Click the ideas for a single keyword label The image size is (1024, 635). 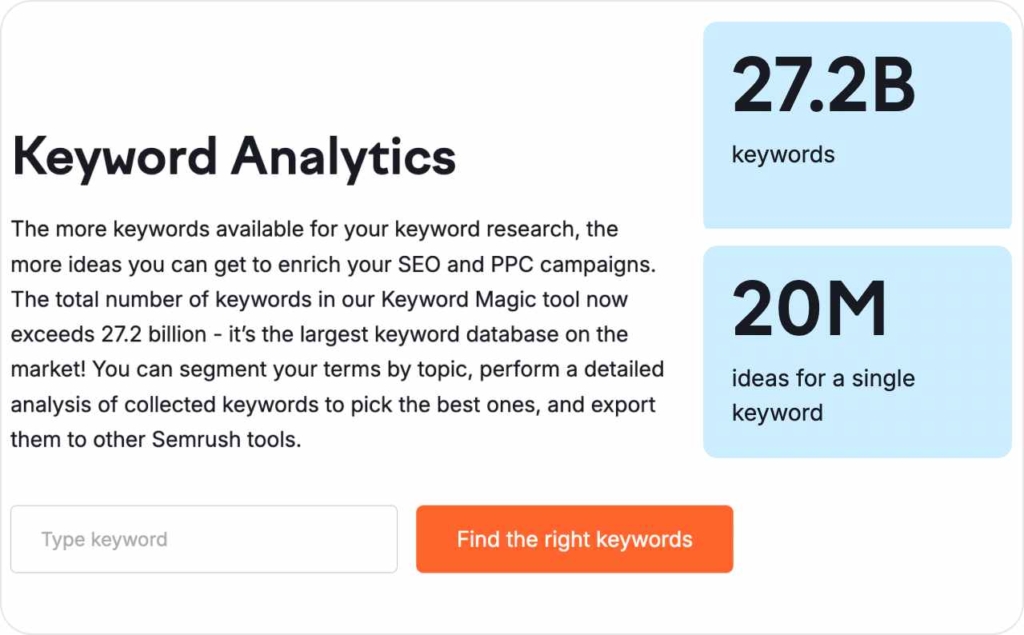pos(824,395)
